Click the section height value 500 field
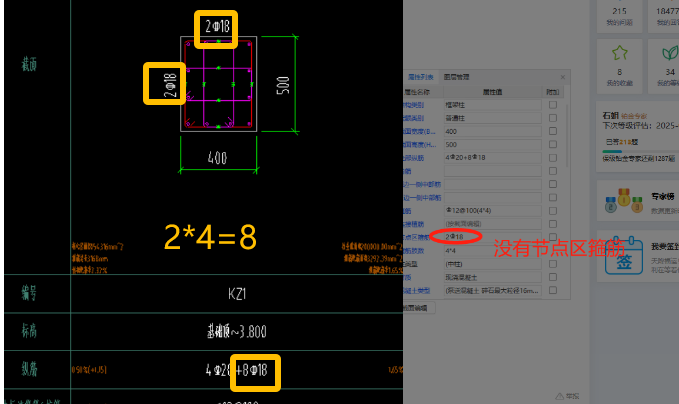679x404 pixels. [x=492, y=144]
